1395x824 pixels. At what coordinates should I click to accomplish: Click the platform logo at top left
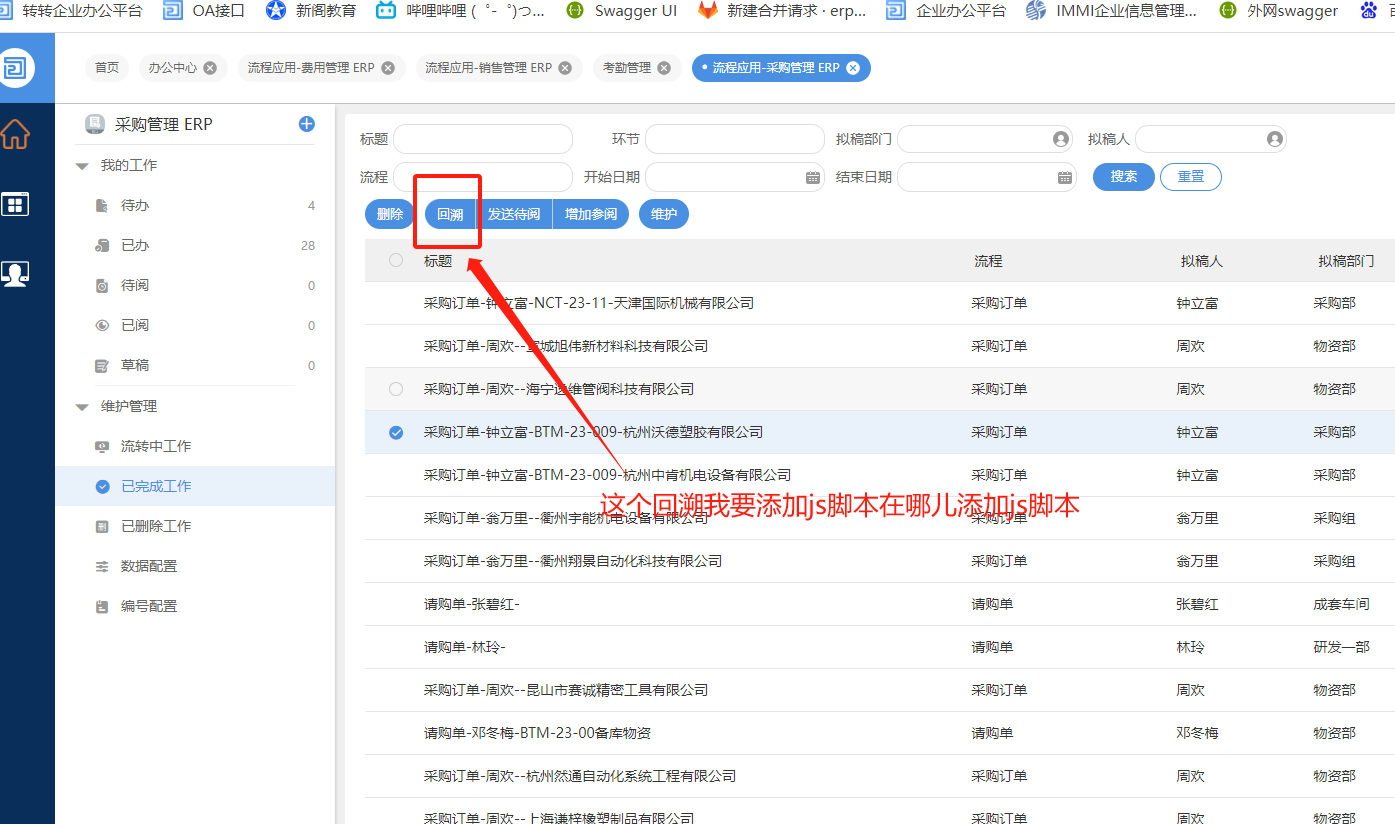click(x=15, y=68)
